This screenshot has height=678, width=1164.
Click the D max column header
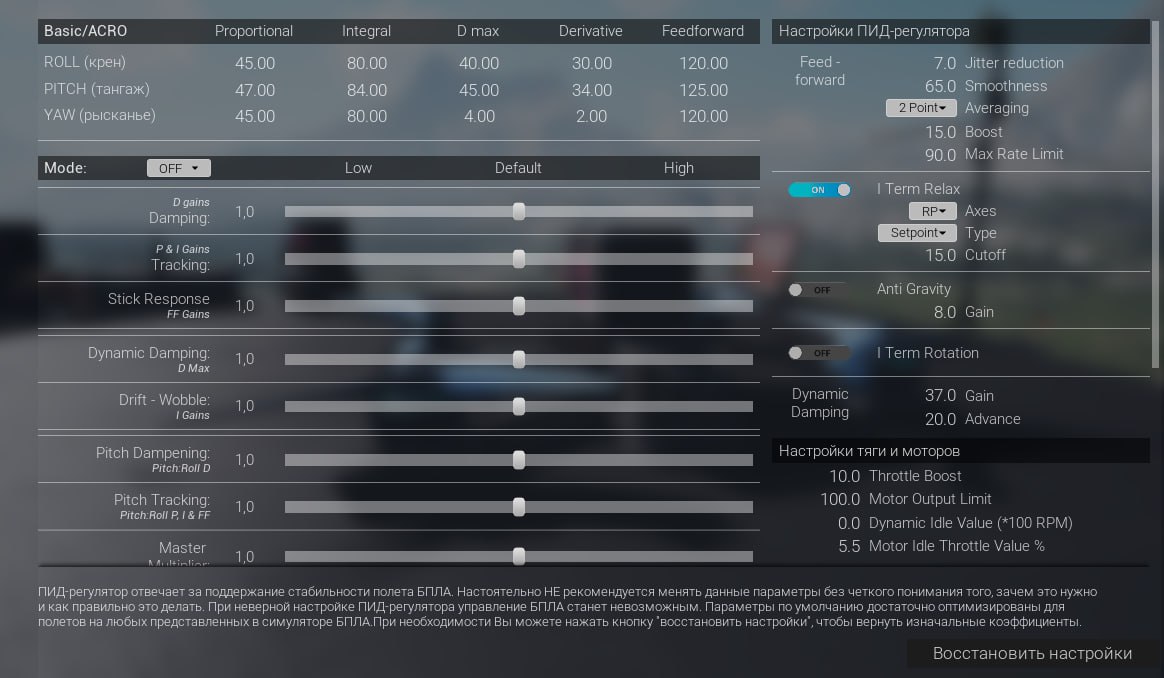pyautogui.click(x=477, y=31)
